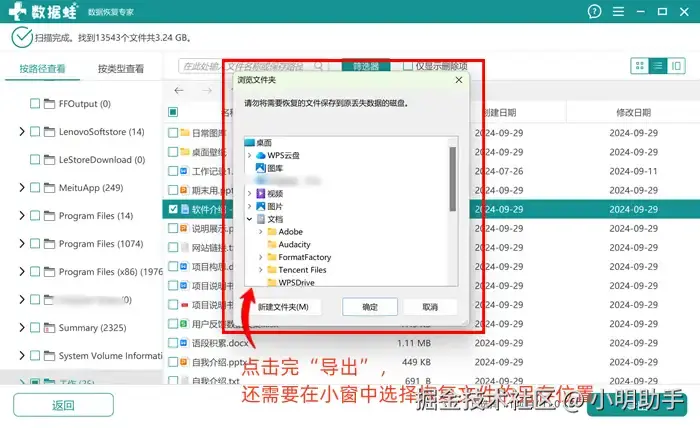
Task: Expand the LenovoSoftstore tree node
Action: (x=21, y=132)
